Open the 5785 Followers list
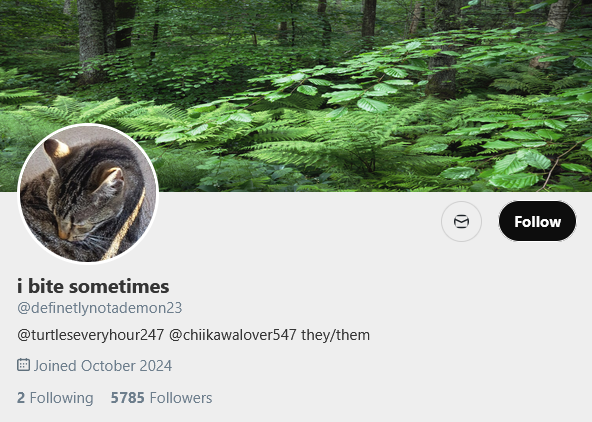This screenshot has width=592, height=422. pyautogui.click(x=161, y=398)
